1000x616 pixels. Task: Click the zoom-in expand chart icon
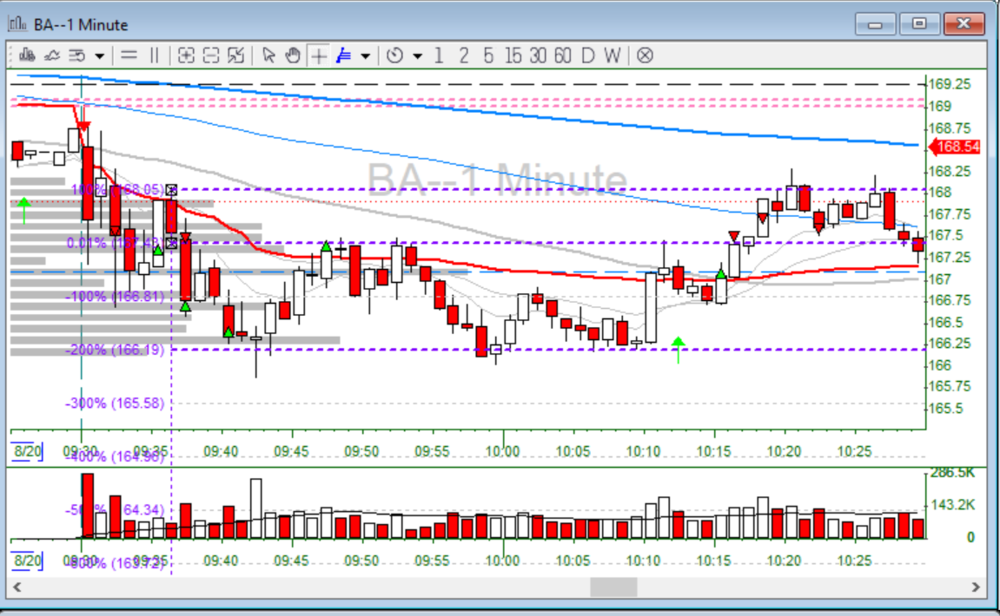tap(186, 56)
